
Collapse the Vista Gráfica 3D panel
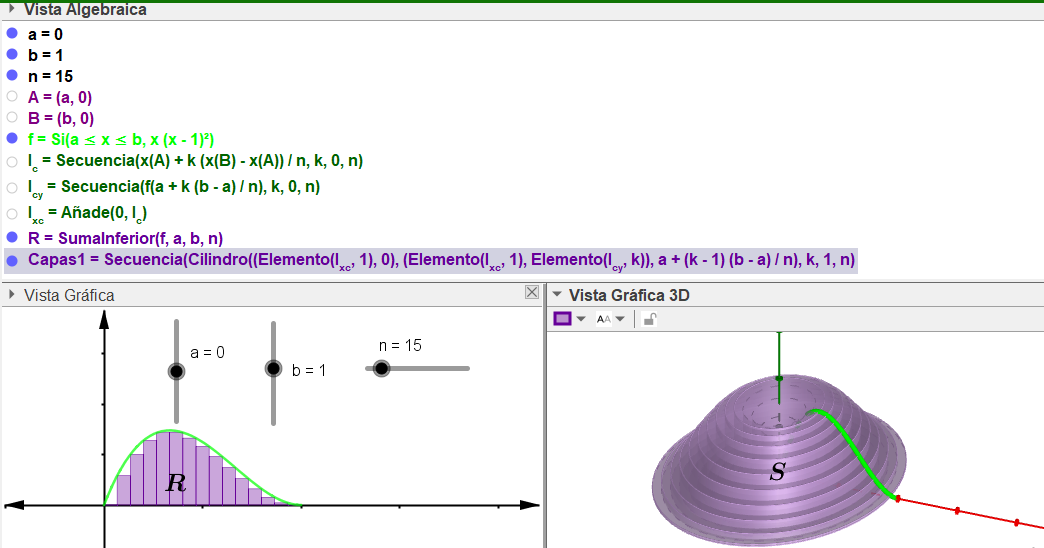coord(558,295)
